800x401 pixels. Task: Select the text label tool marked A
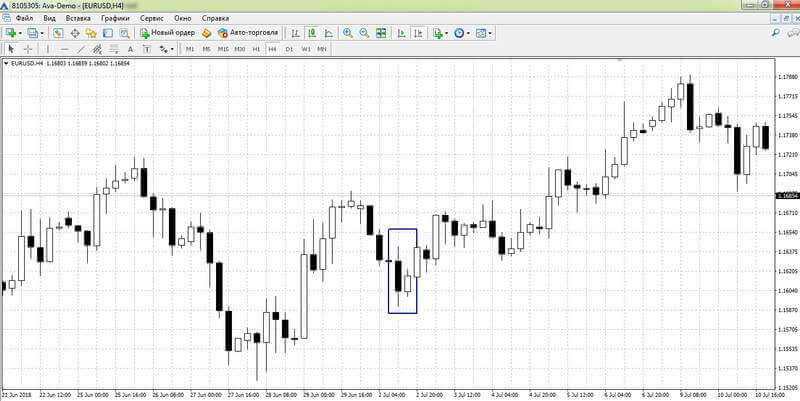[131, 49]
